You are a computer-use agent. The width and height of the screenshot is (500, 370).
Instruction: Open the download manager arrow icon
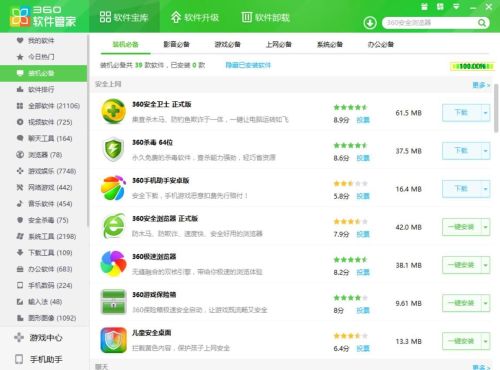click(370, 23)
